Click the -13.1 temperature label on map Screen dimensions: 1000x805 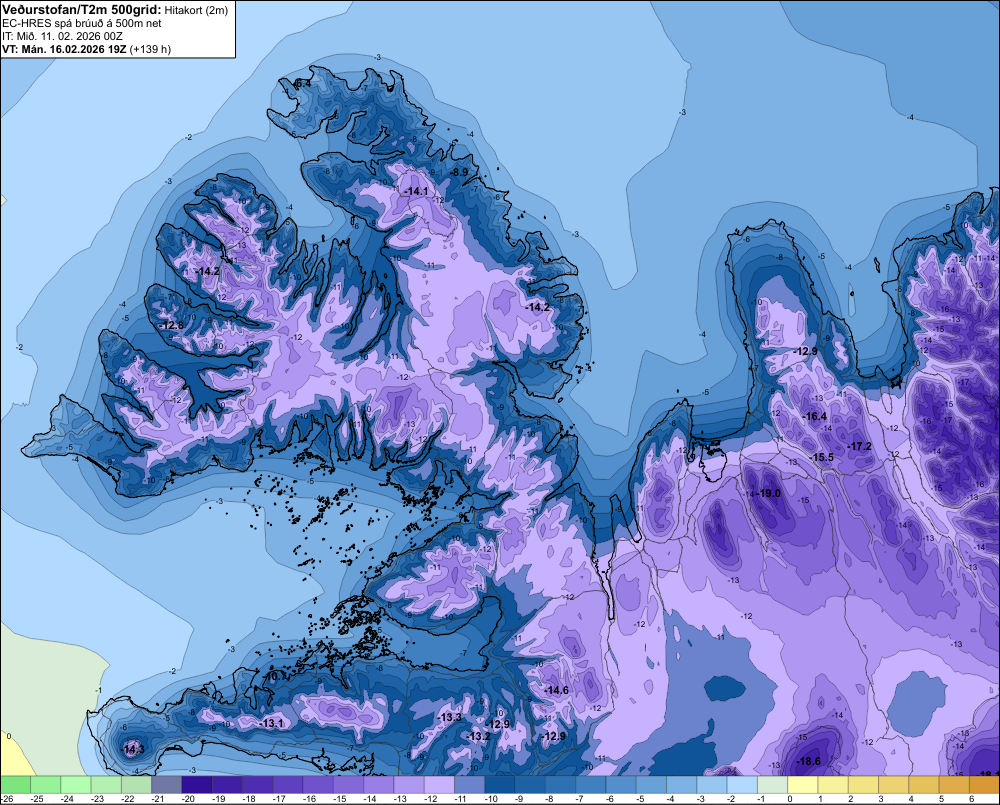[272, 723]
